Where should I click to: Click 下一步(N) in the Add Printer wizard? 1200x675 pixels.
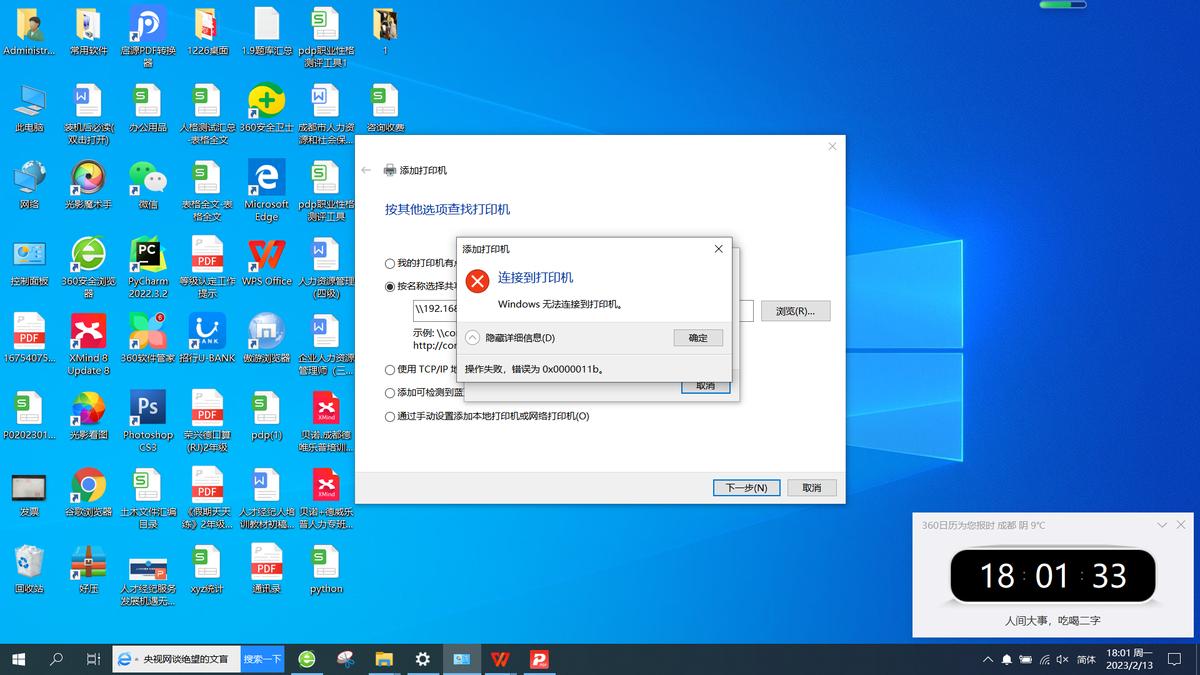click(746, 488)
